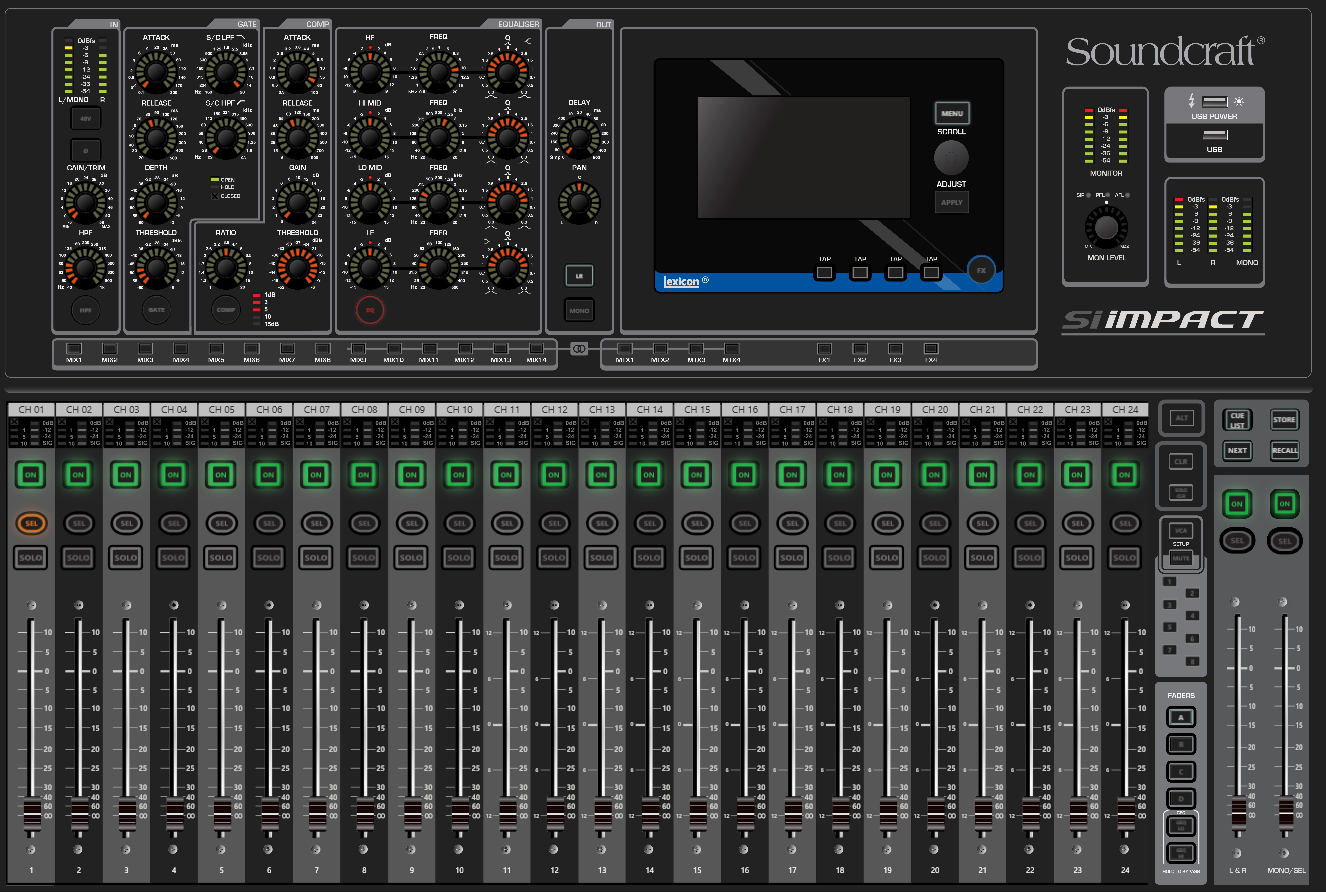Click the compressor GAIN knob
This screenshot has height=893, width=1326.
coord(297,202)
